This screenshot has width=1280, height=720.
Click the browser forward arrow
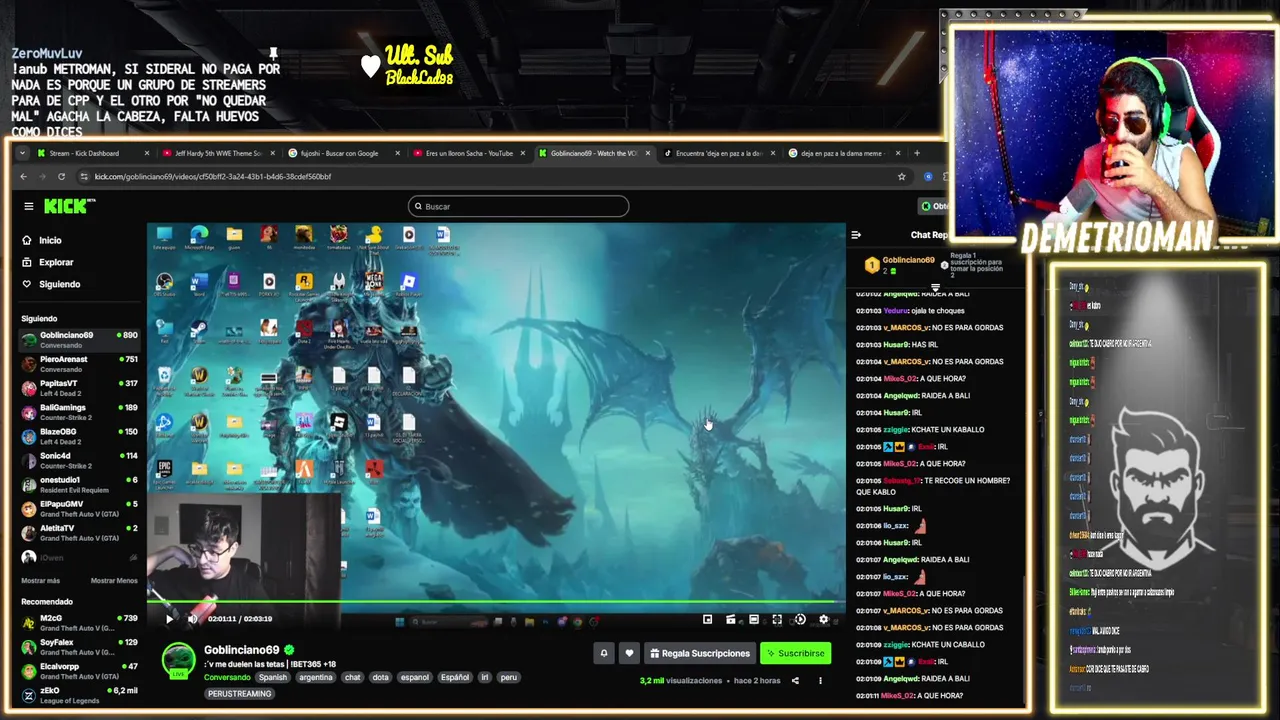43,176
